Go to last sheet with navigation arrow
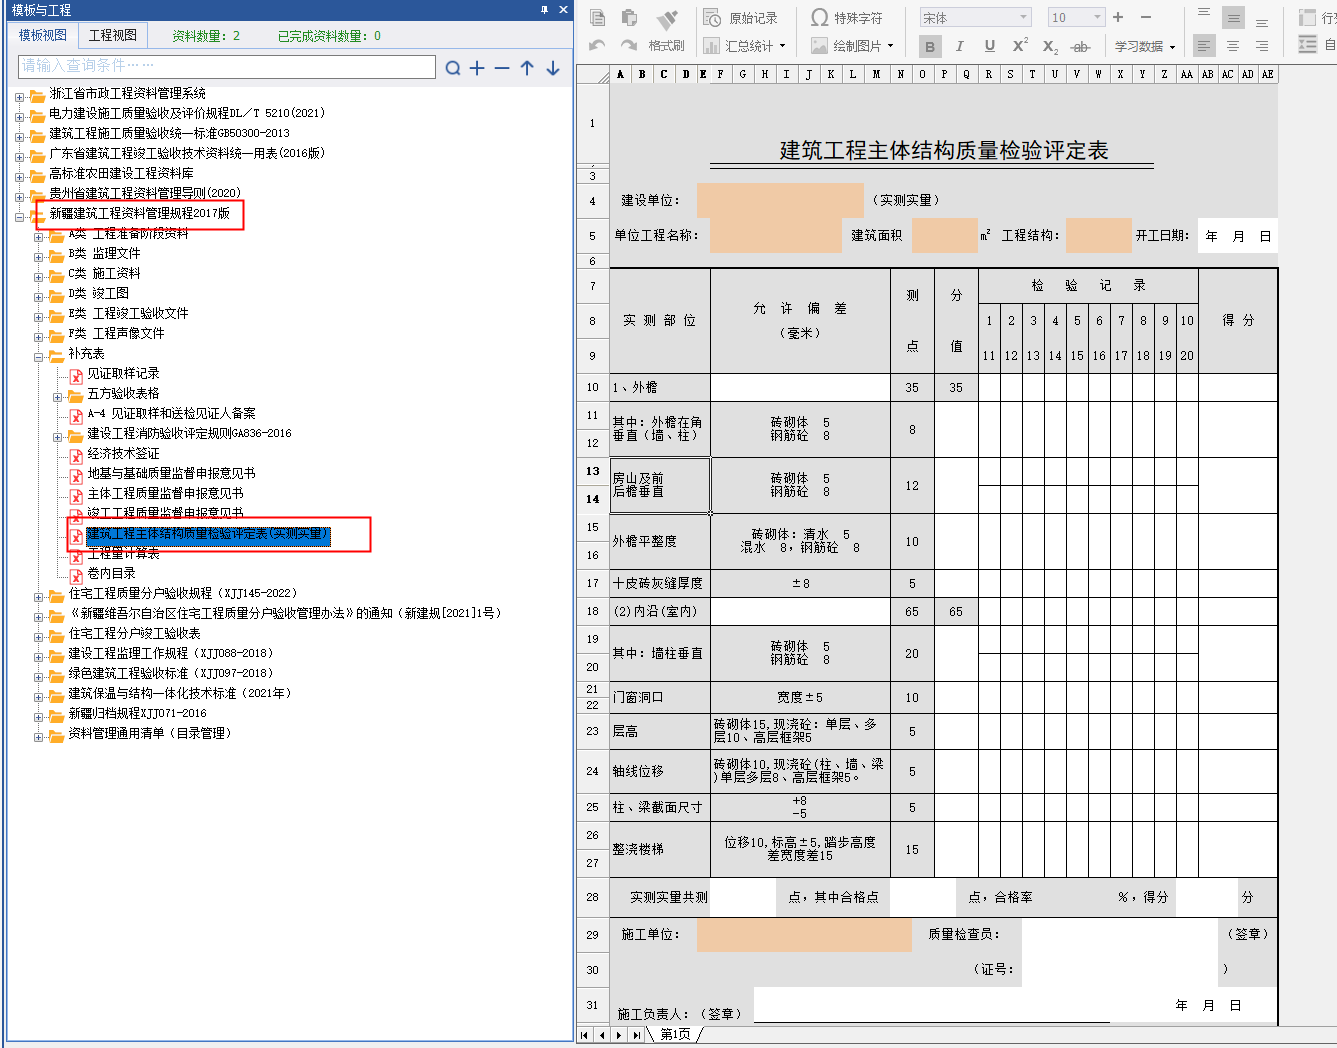Screen dimensions: 1337x1048 (x=637, y=1035)
